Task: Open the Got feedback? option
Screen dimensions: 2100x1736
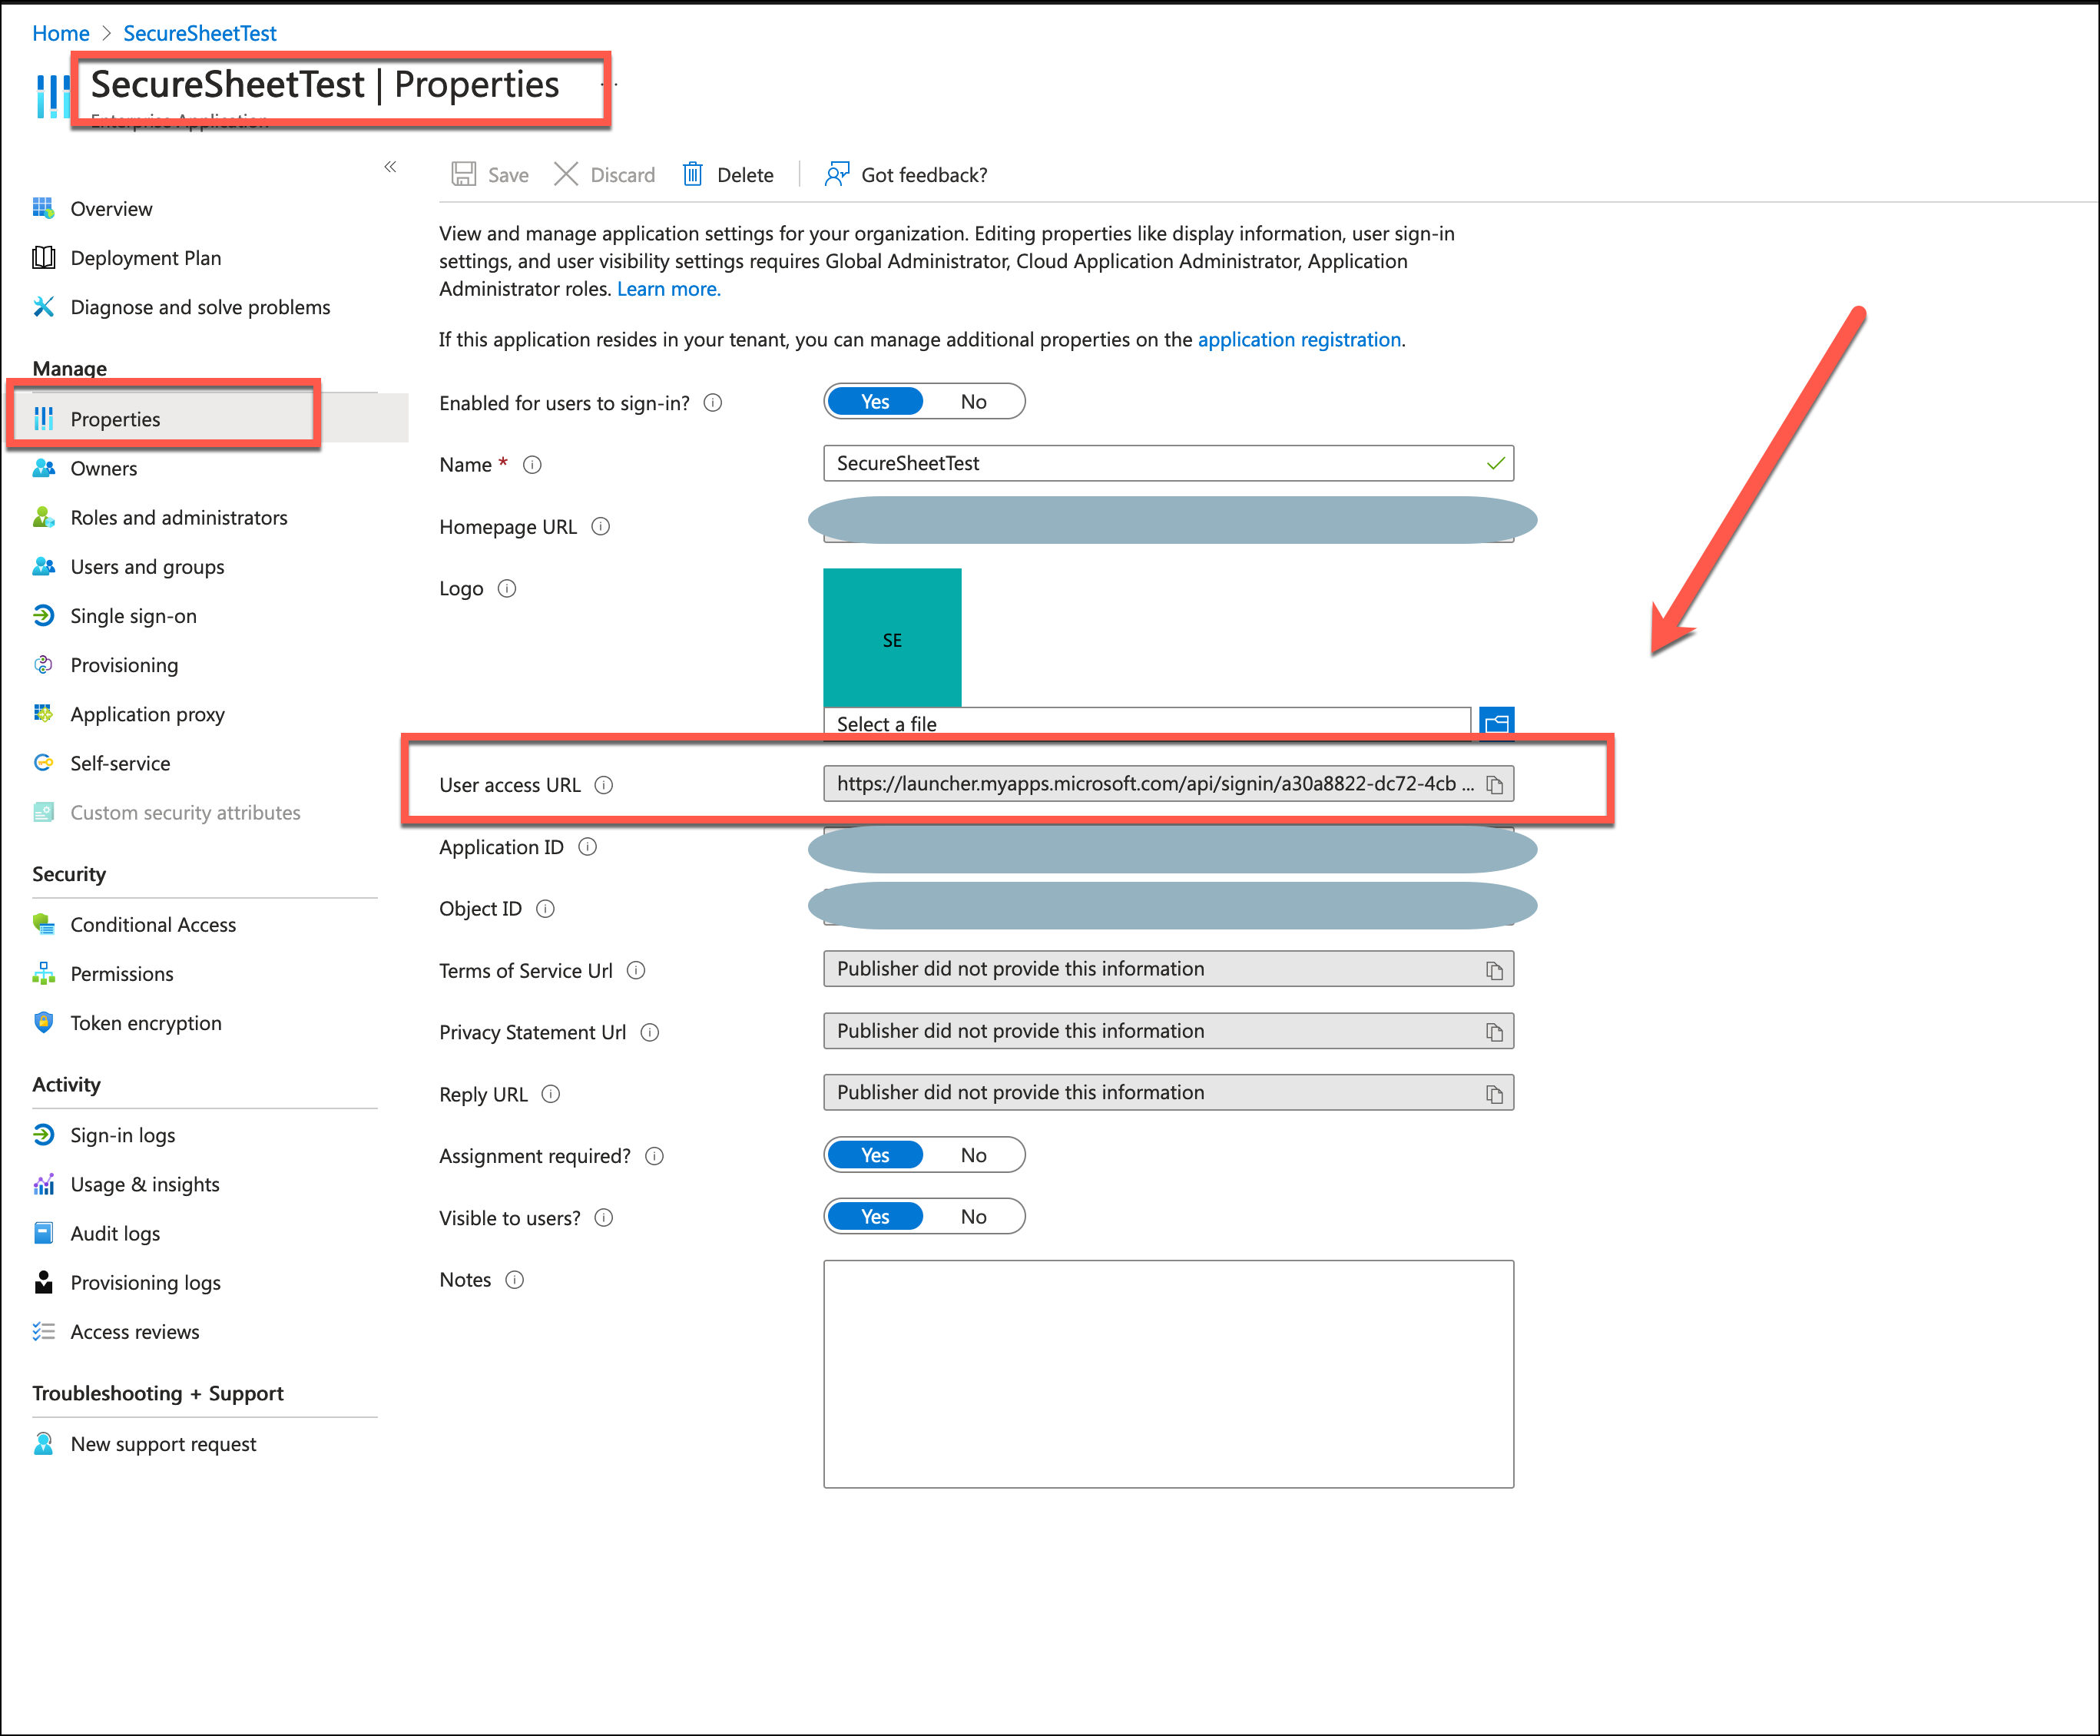Action: coord(906,175)
